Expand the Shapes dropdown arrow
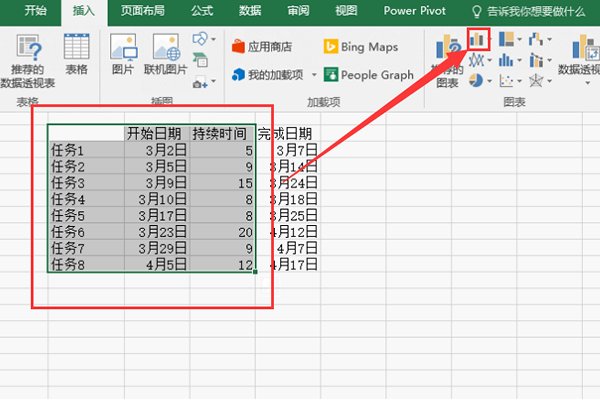This screenshot has height=400, width=600. click(x=213, y=39)
